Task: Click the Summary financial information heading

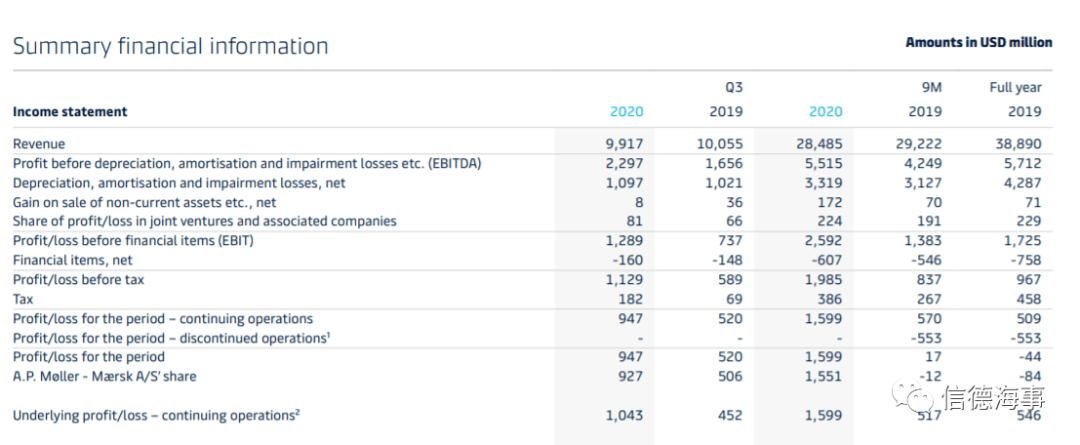Action: pyautogui.click(x=170, y=46)
